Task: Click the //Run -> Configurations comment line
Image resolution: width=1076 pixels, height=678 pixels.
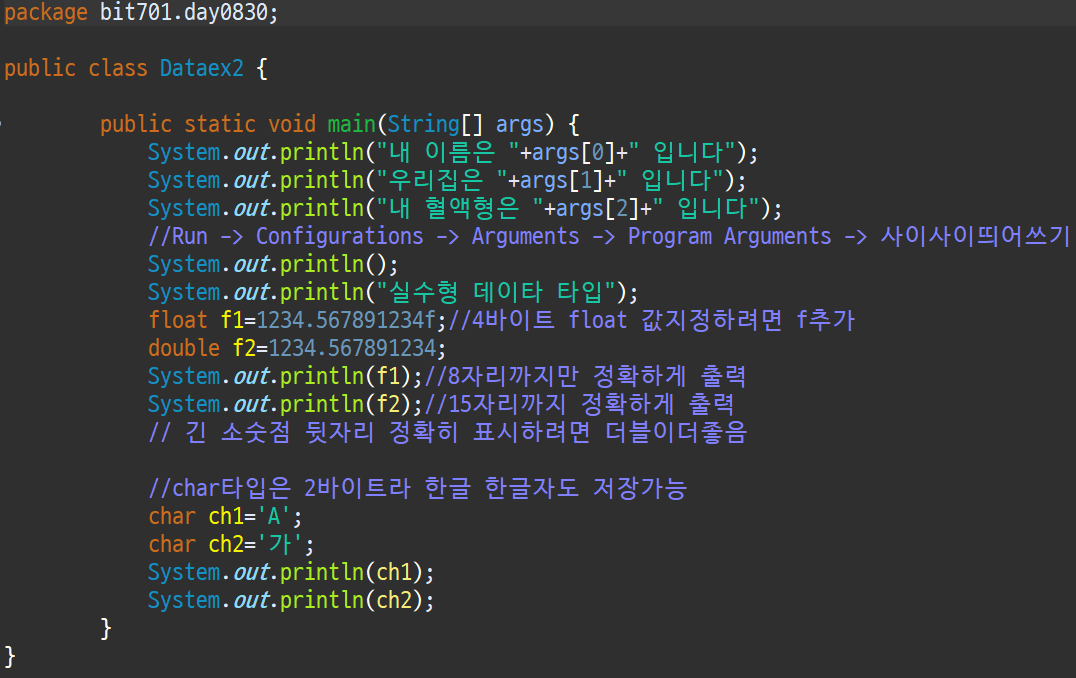Action: tap(609, 236)
